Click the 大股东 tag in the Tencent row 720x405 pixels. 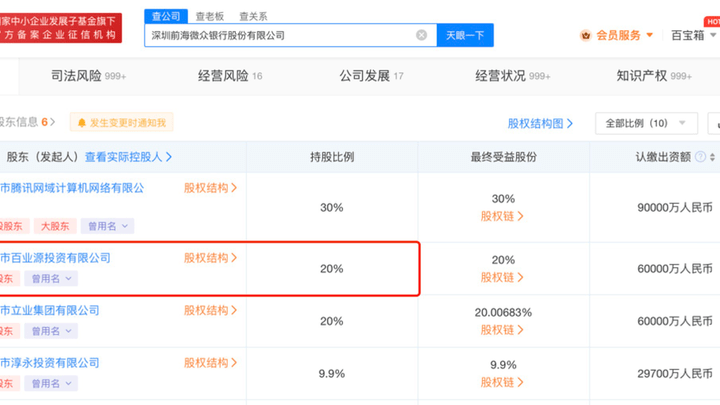pyautogui.click(x=55, y=226)
